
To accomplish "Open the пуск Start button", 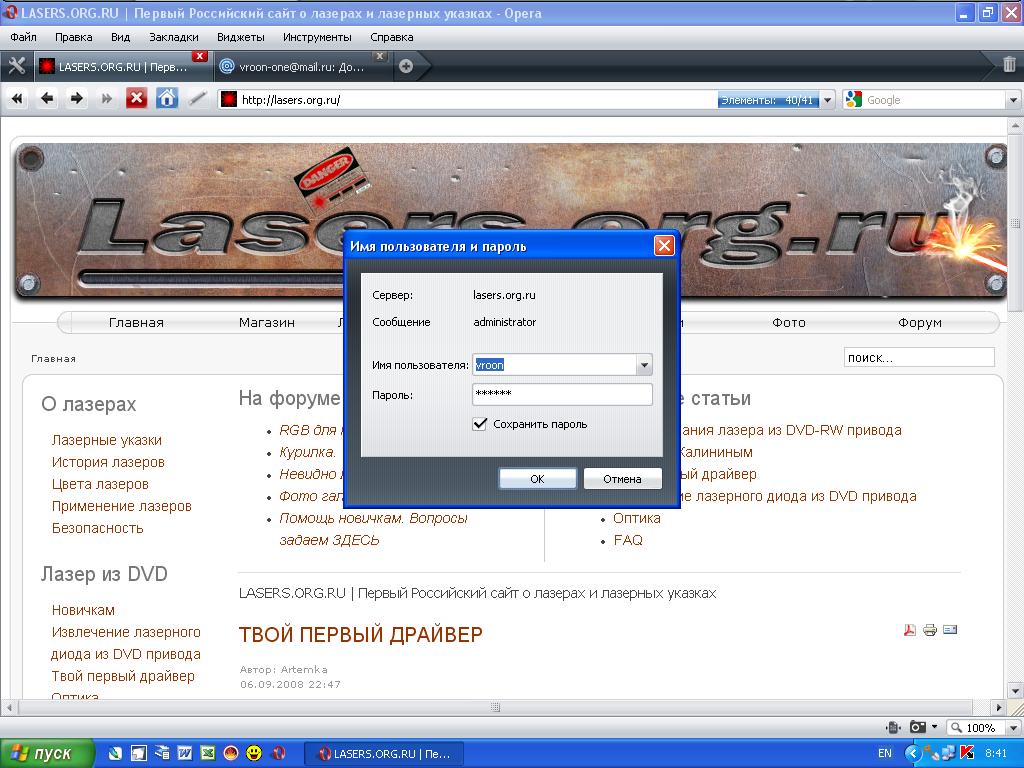I will pos(46,754).
